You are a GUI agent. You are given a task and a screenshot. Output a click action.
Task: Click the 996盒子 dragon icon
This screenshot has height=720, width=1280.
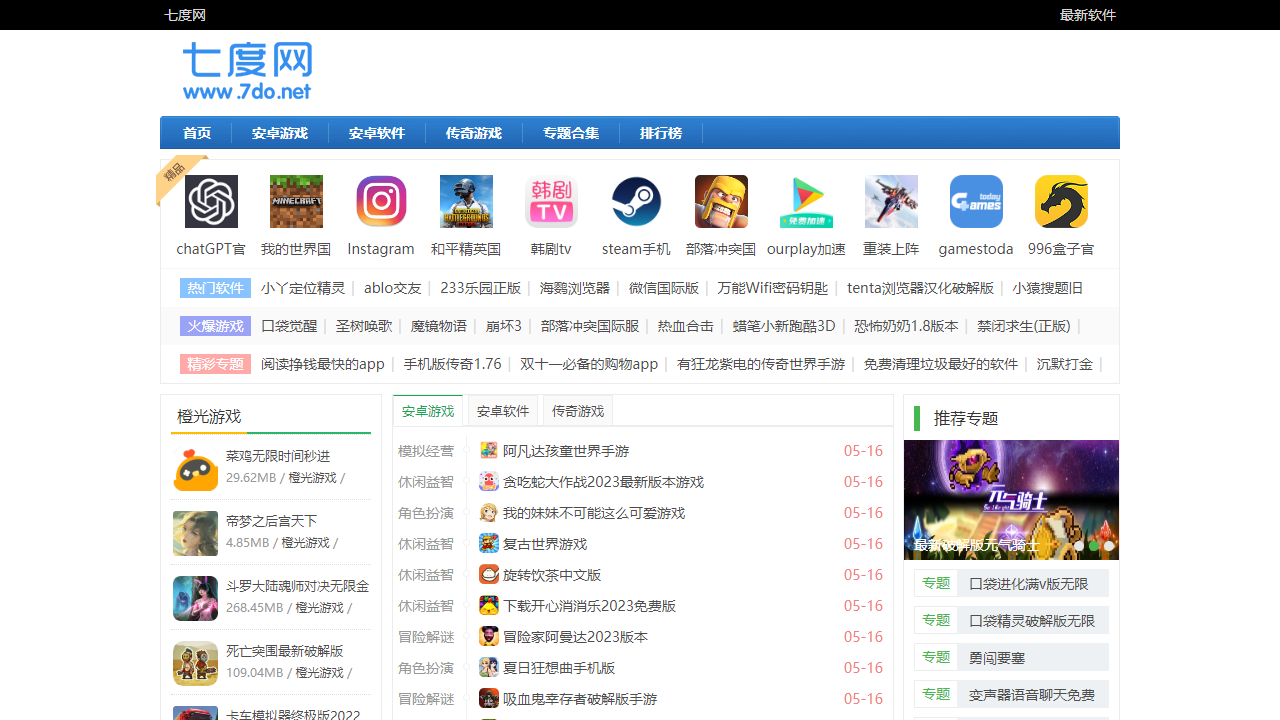coord(1061,202)
